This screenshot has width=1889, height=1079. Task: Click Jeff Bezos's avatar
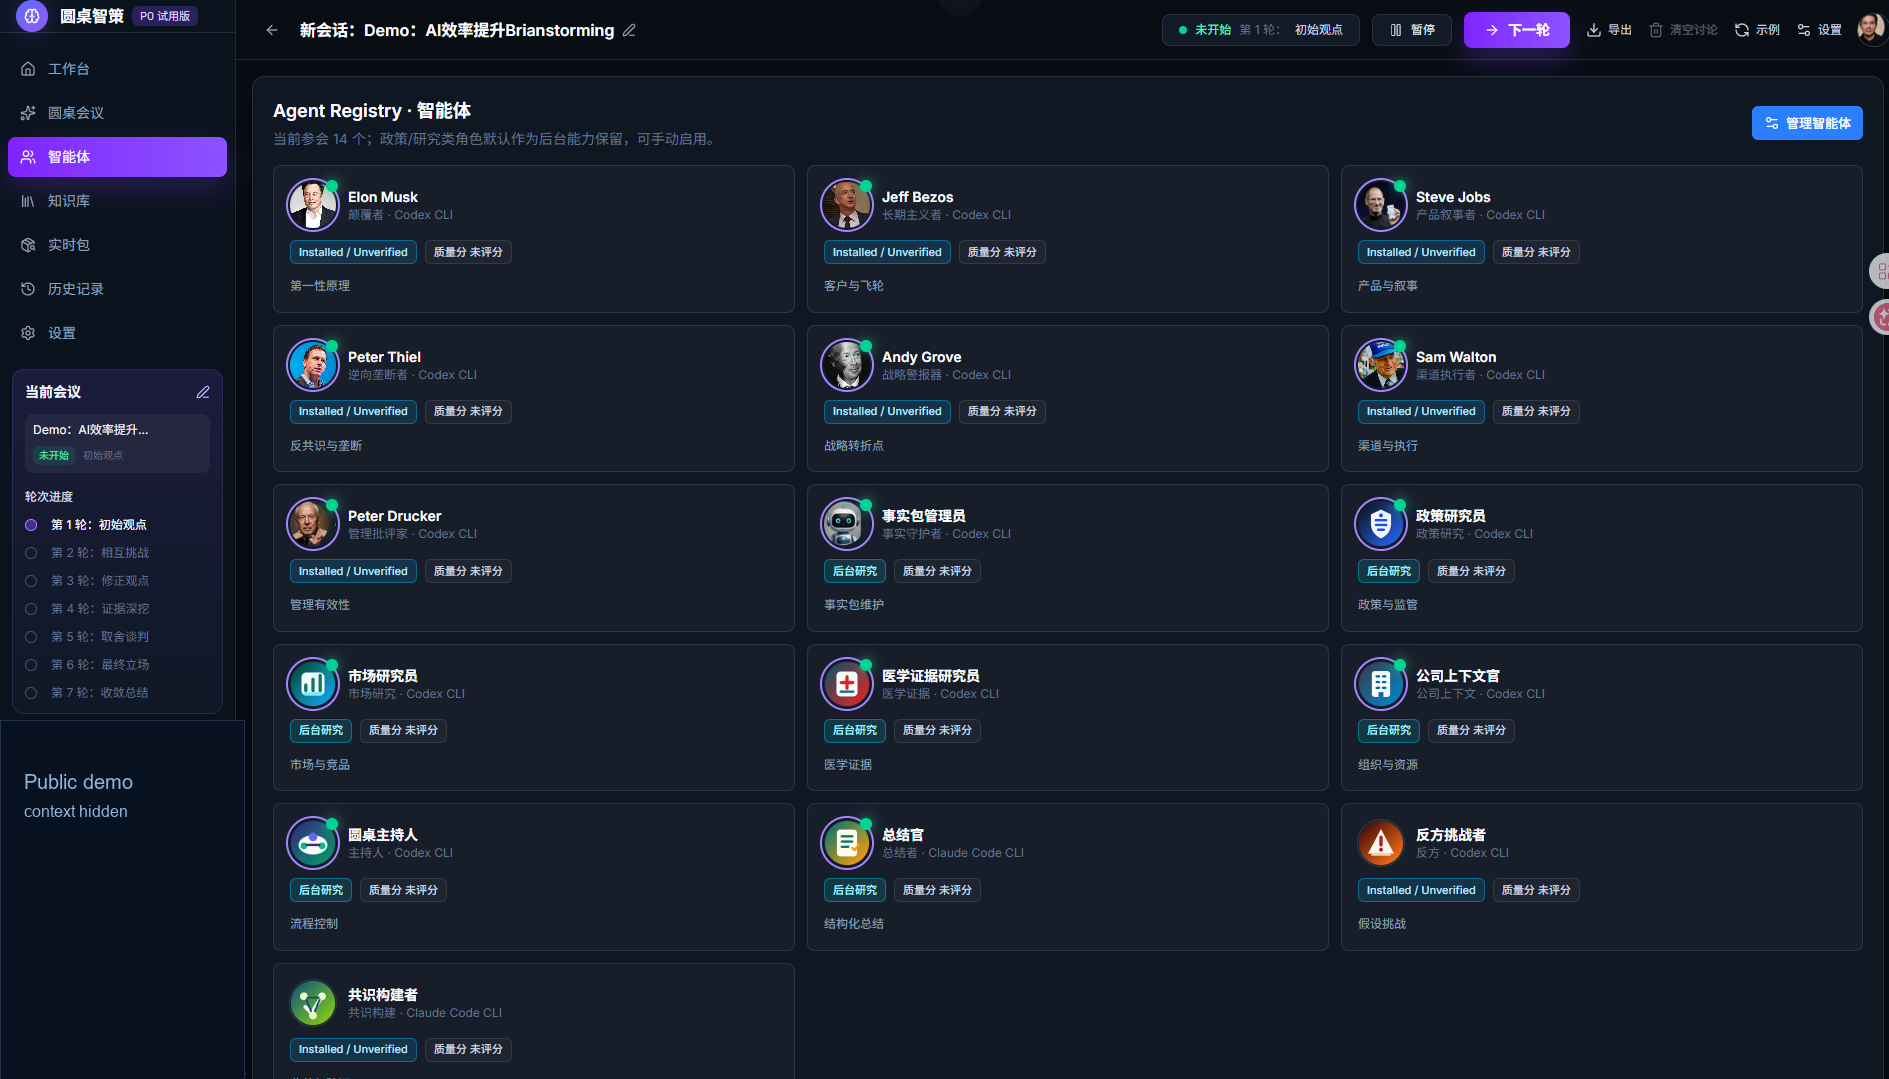click(x=847, y=205)
